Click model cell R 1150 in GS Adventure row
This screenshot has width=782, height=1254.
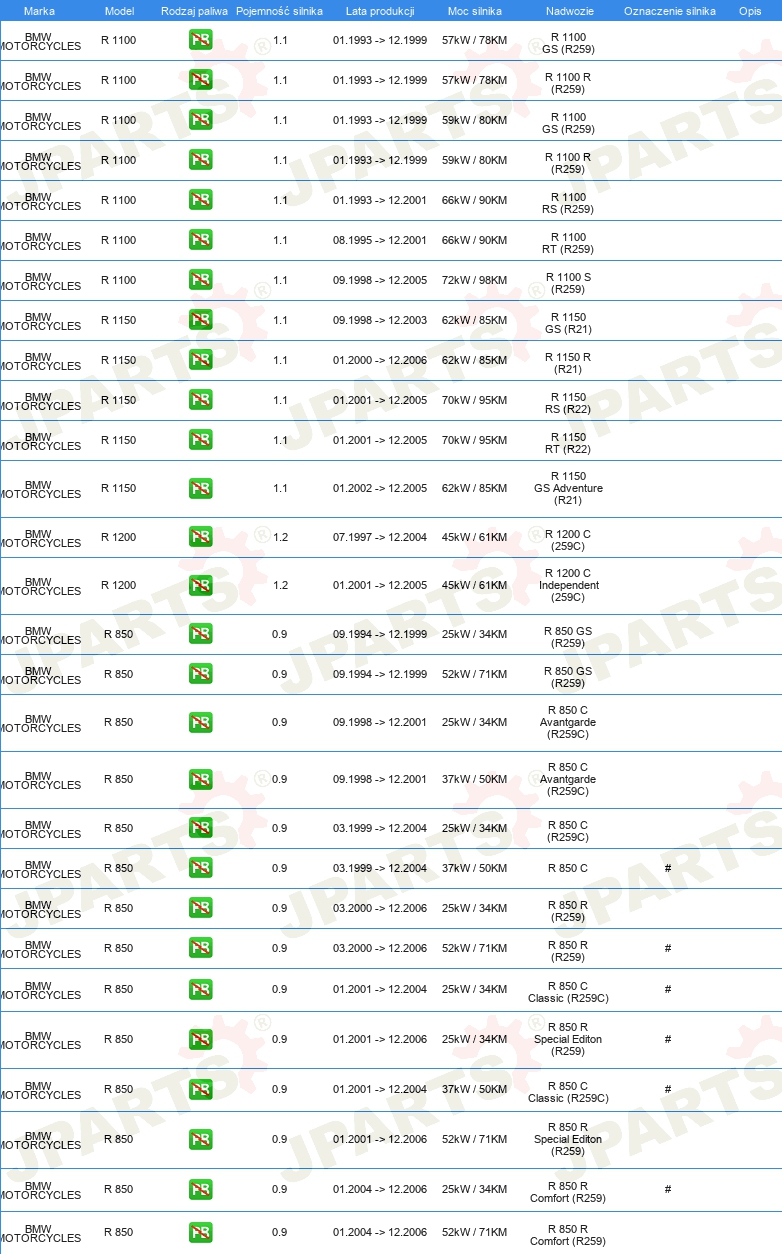[118, 488]
